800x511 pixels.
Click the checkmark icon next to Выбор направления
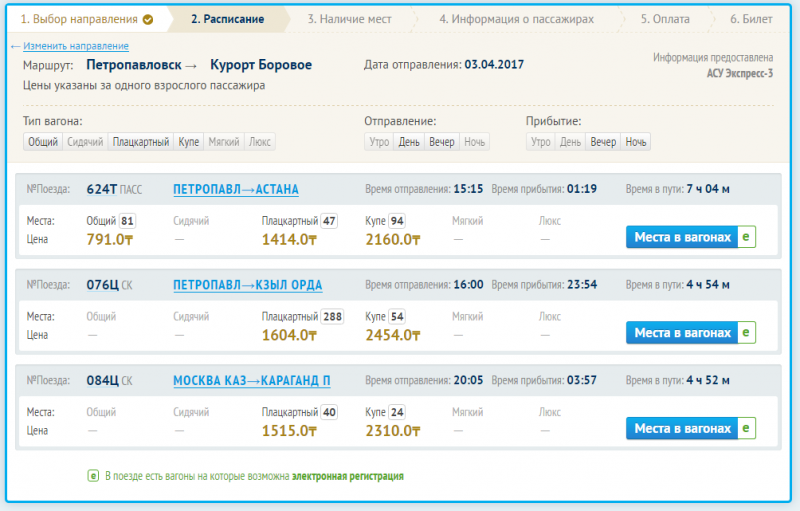148,19
